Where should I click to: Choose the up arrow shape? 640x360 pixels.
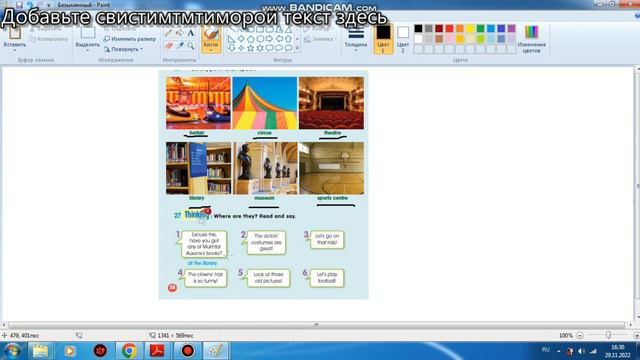(x=288, y=39)
